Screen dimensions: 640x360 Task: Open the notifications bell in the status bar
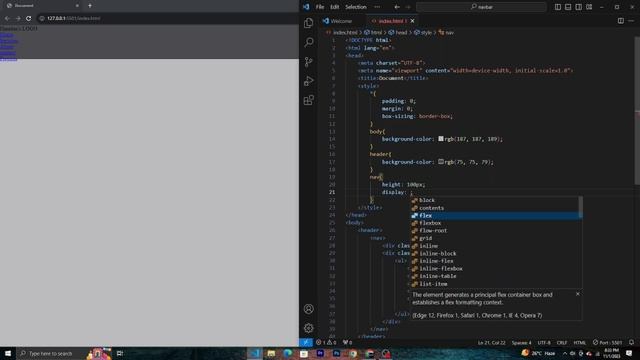click(x=631, y=342)
